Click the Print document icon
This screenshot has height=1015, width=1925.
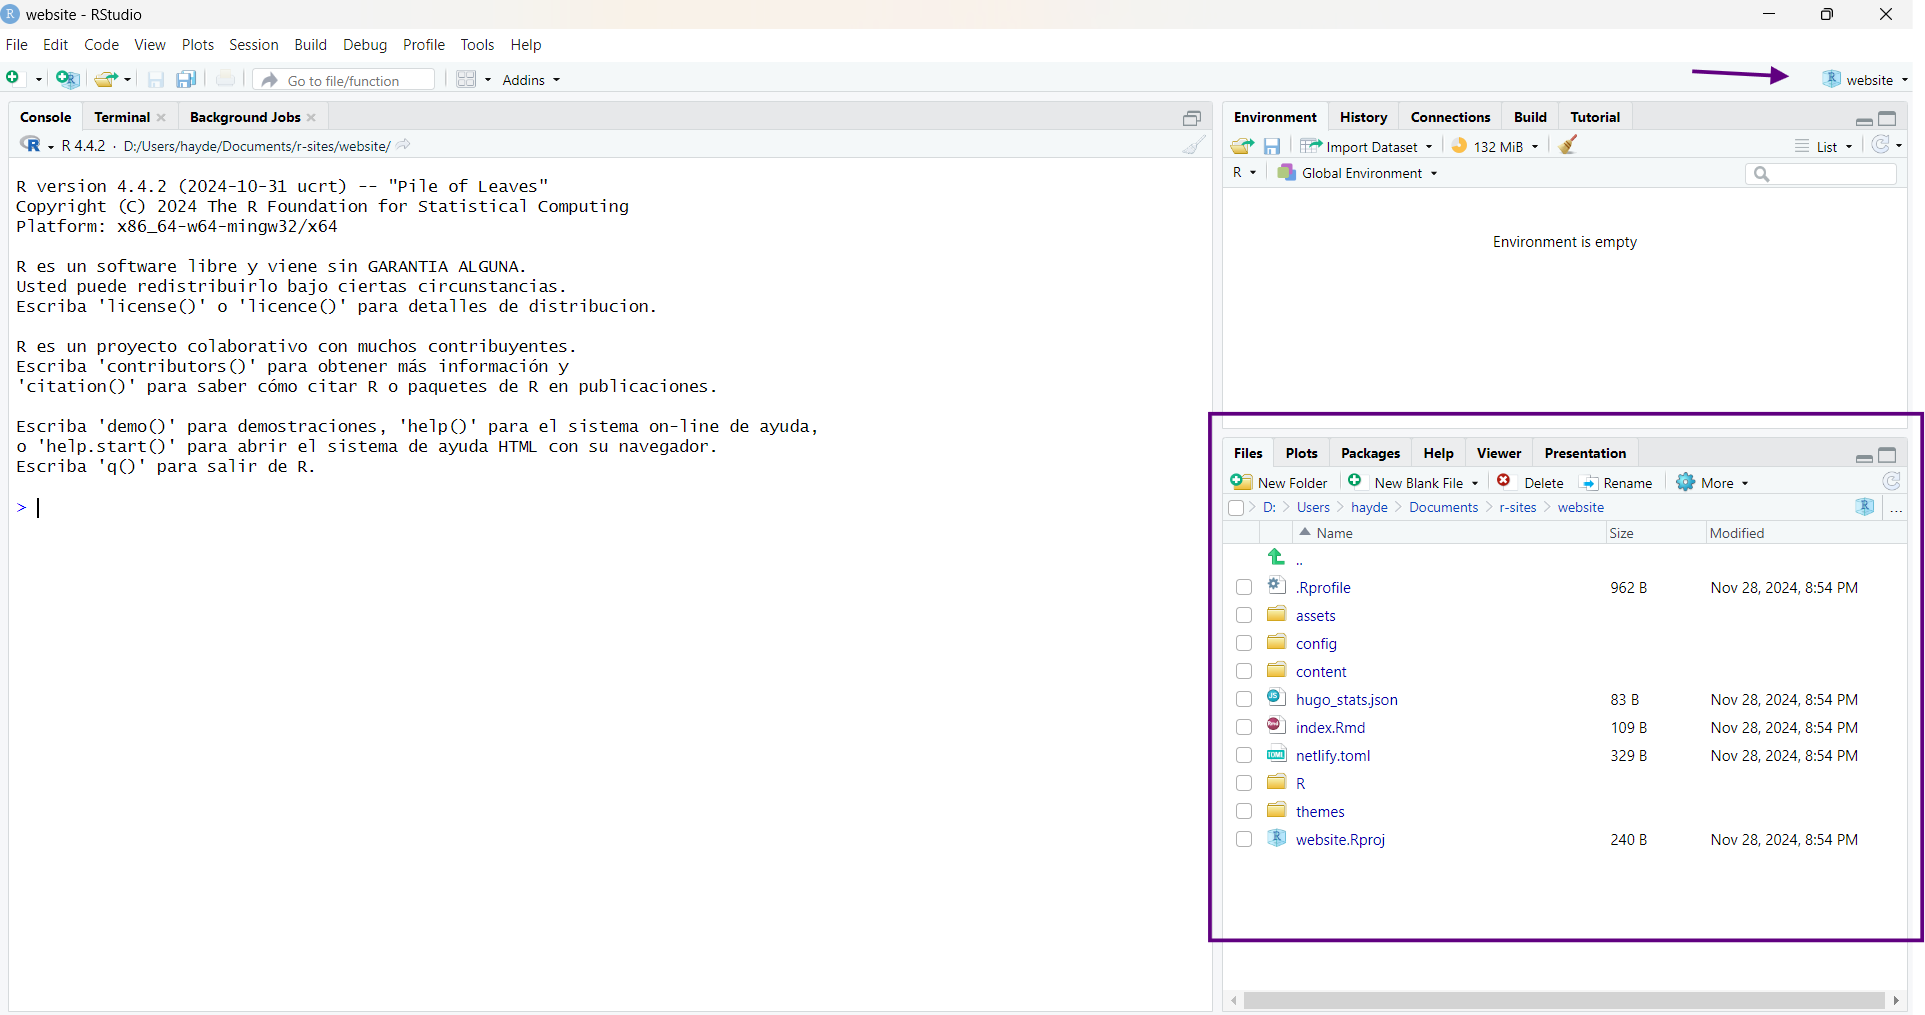click(226, 79)
